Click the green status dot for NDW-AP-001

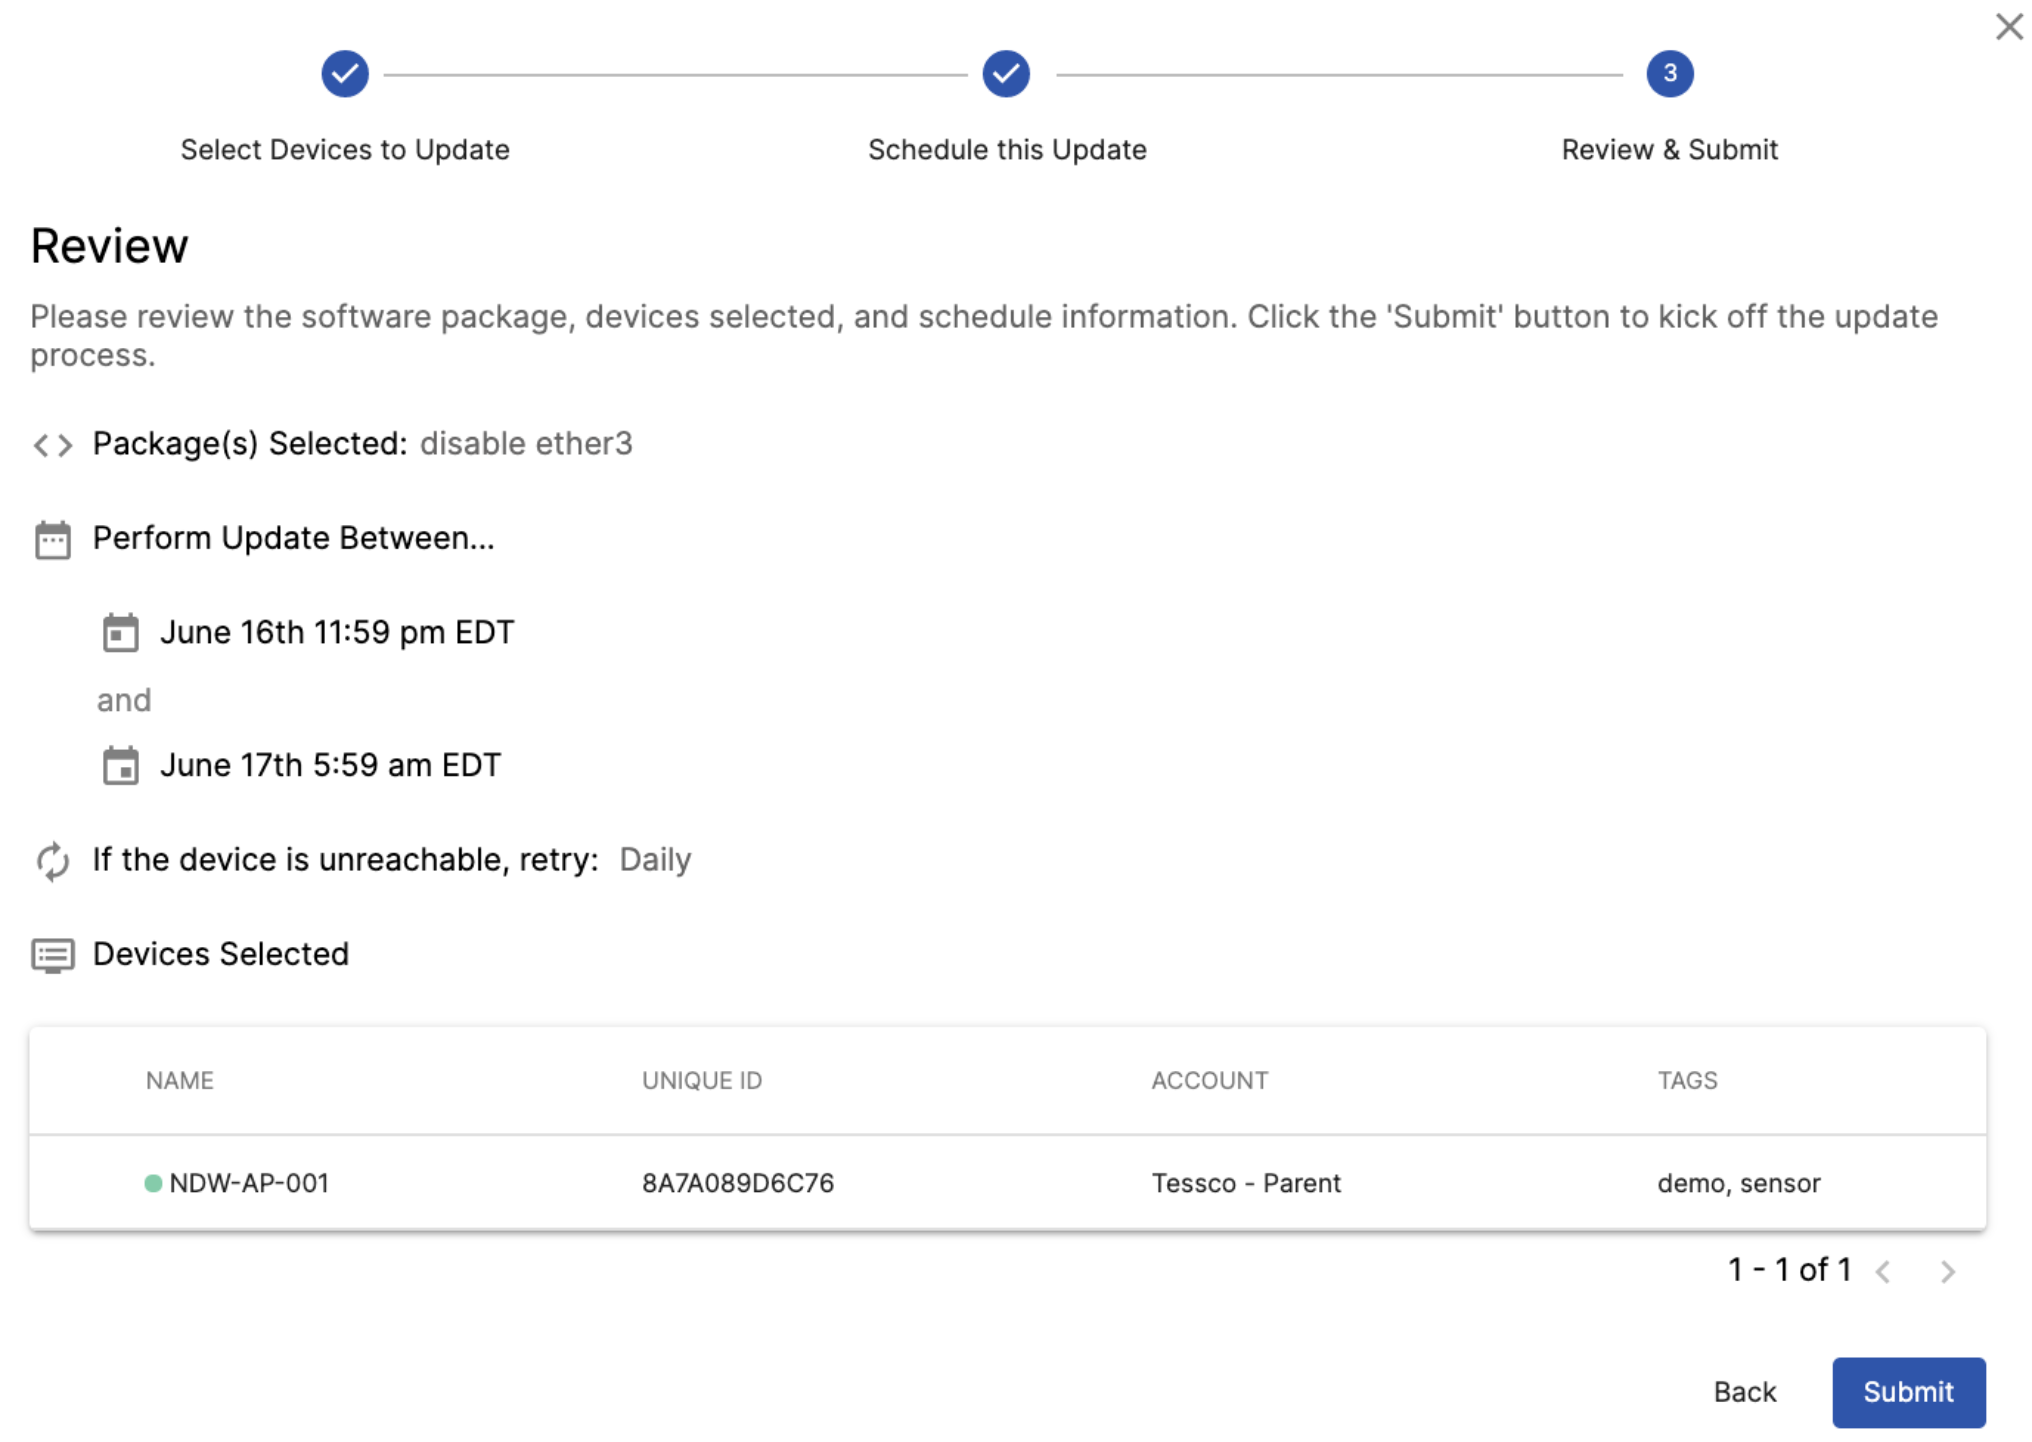click(x=153, y=1184)
